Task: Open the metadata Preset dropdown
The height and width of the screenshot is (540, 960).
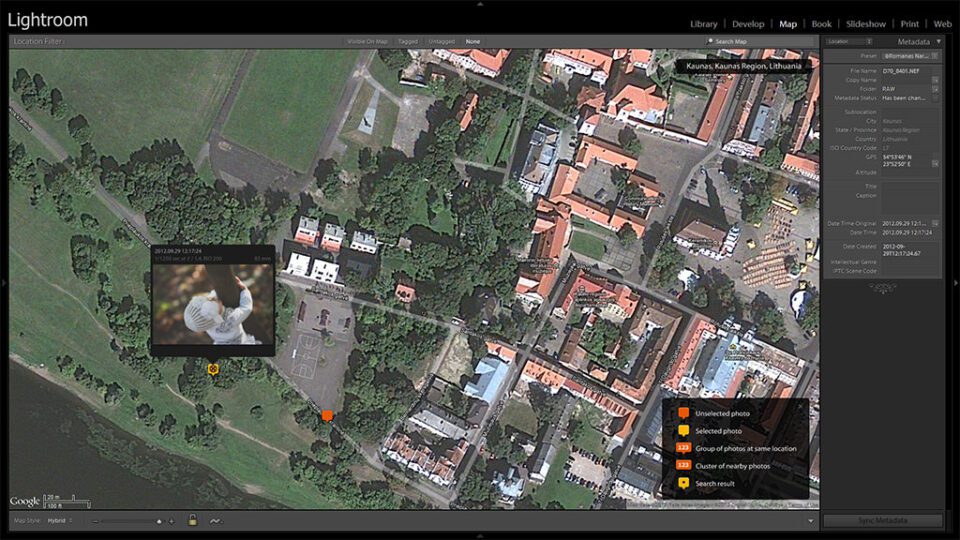Action: (x=910, y=56)
